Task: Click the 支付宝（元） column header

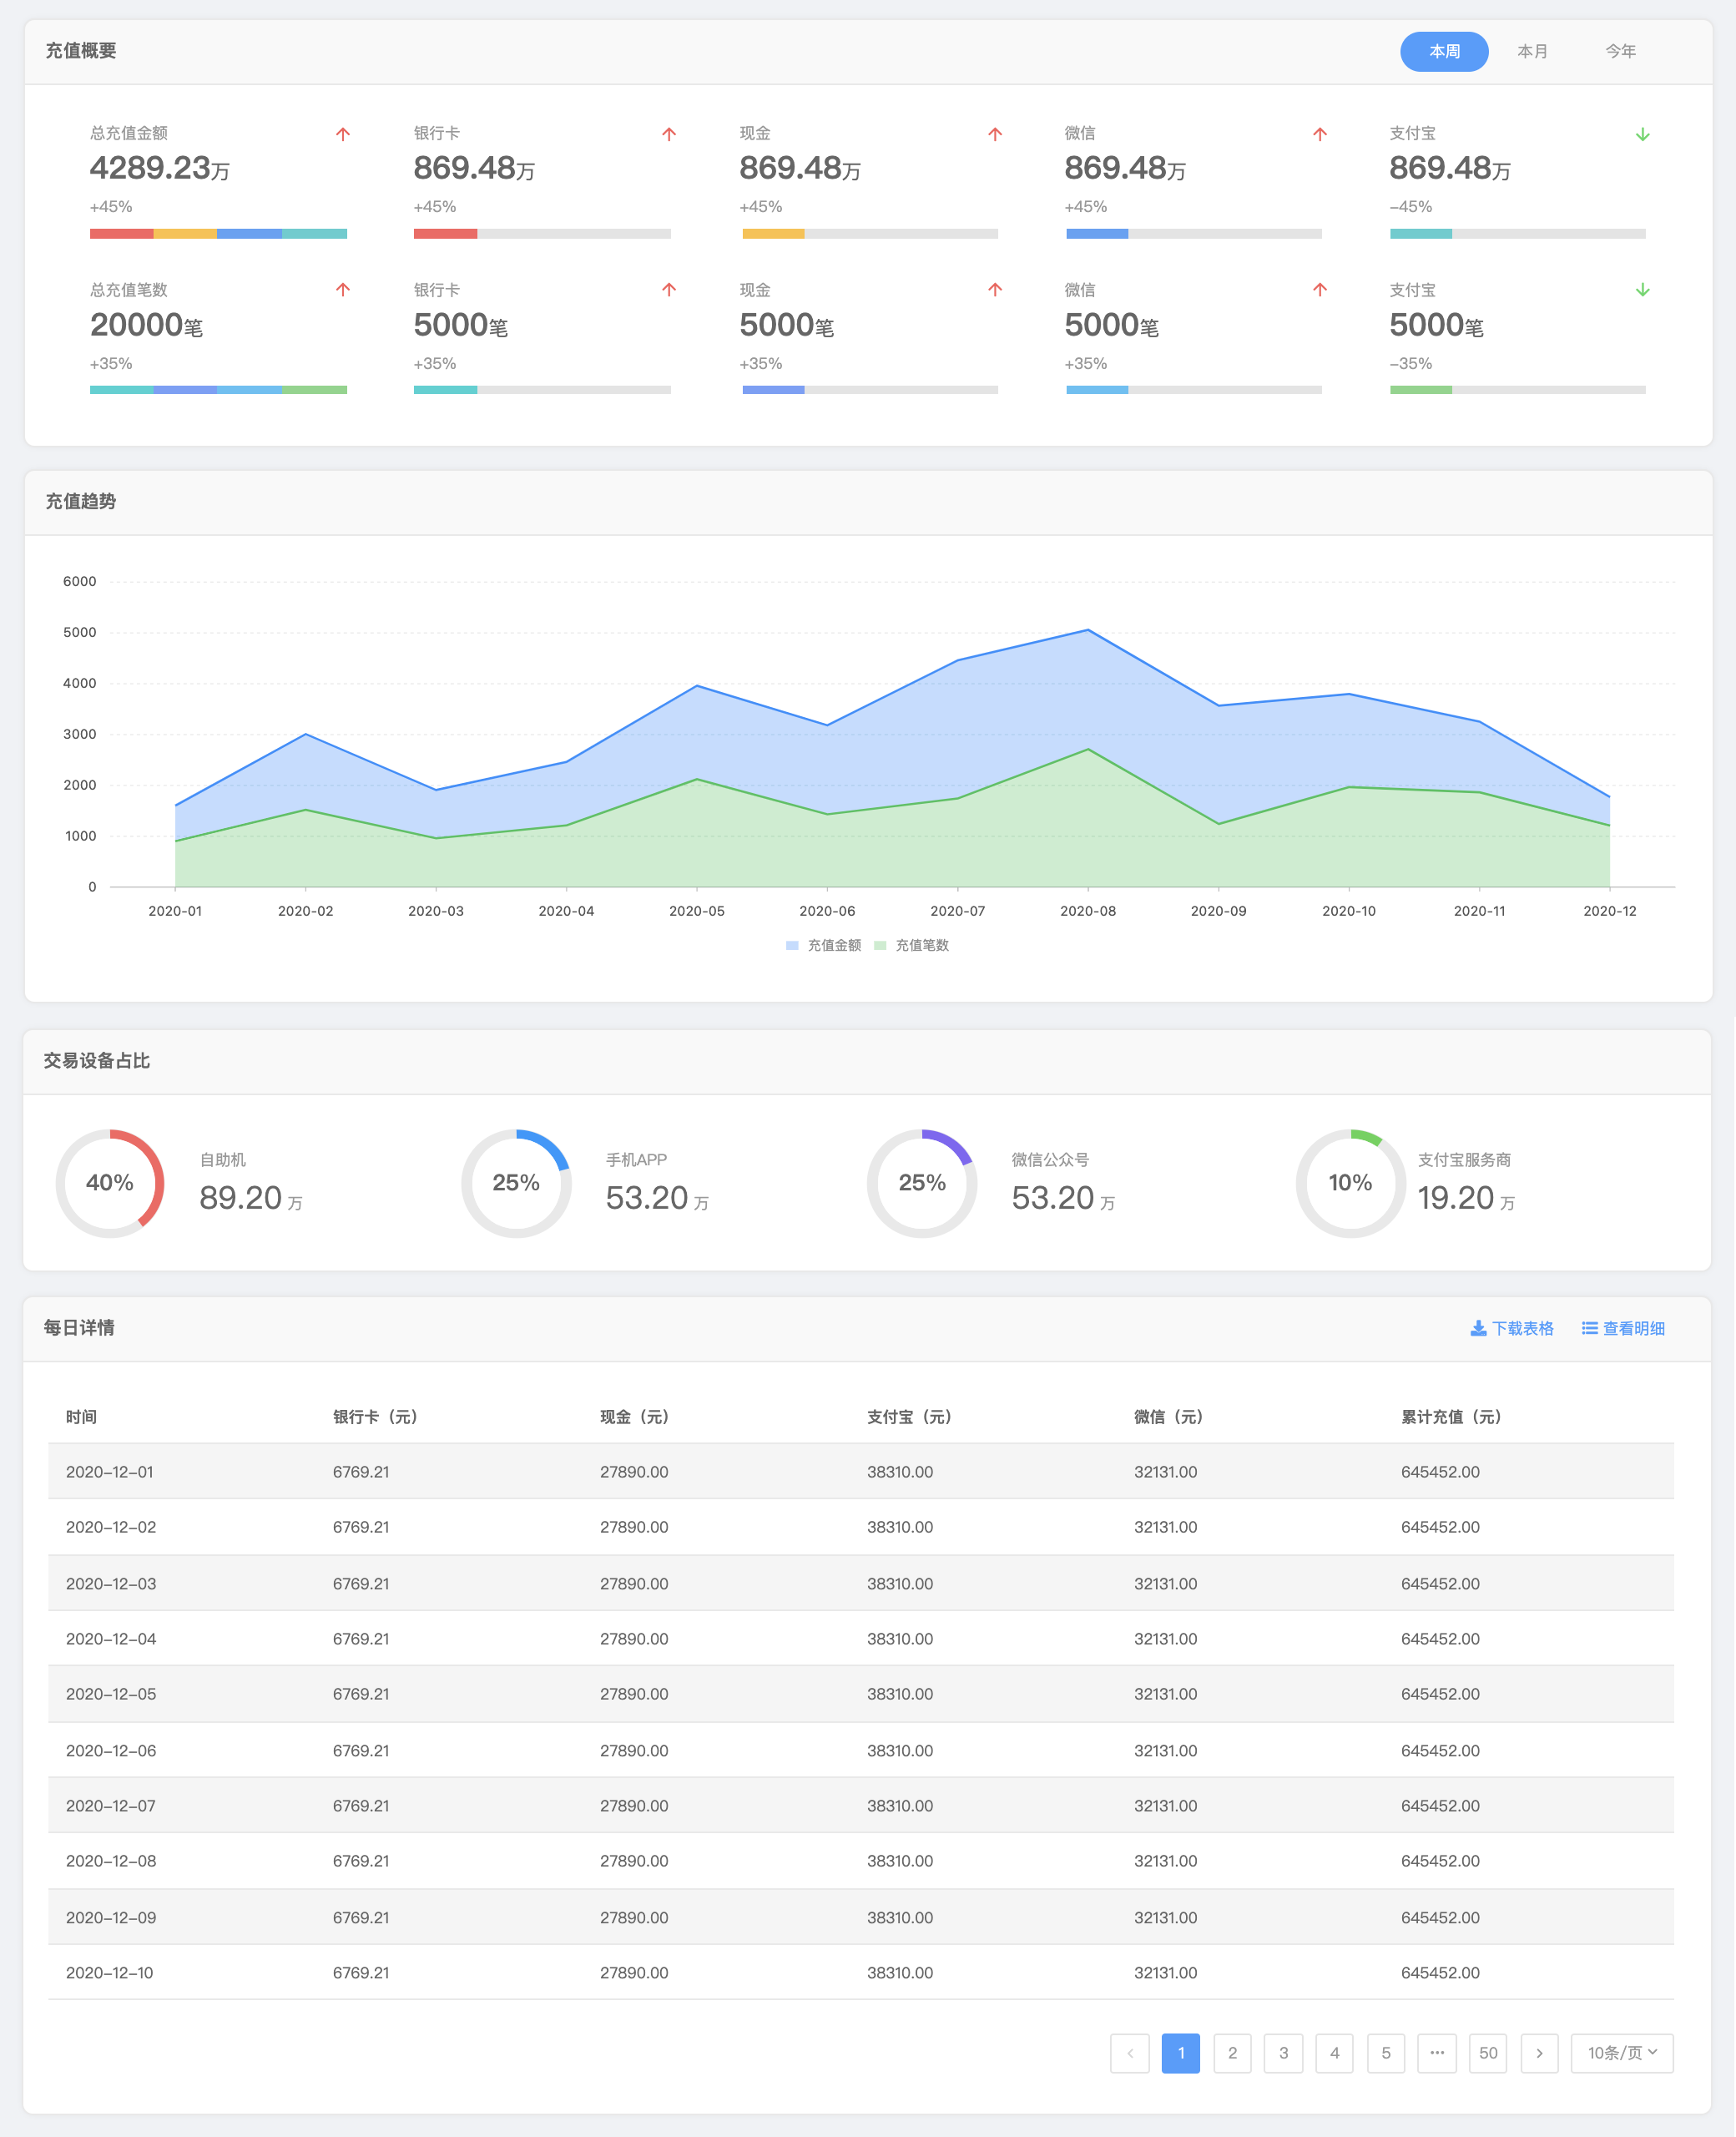Action: (909, 1416)
